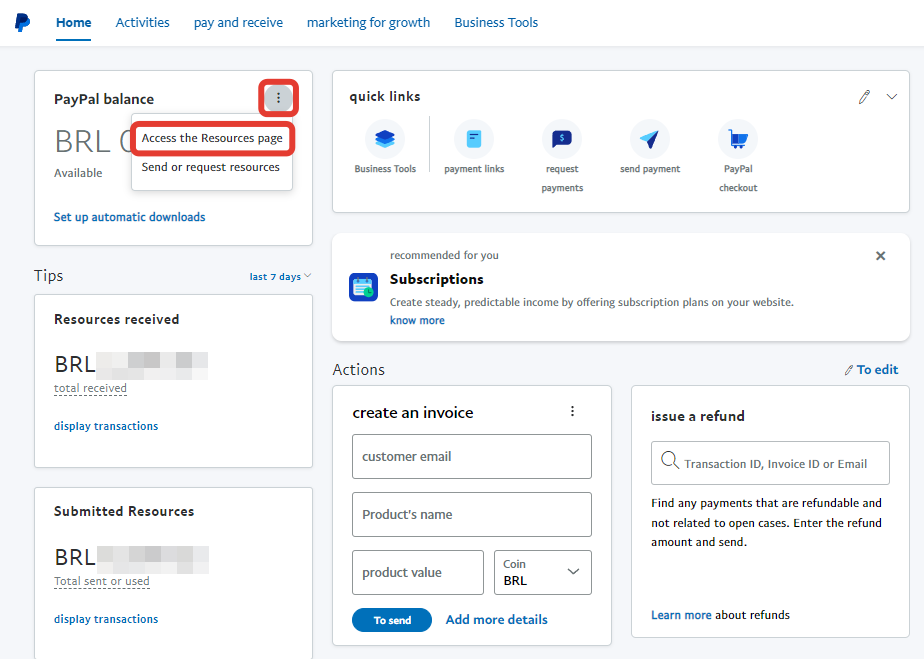This screenshot has height=659, width=924.
Task: Switch to the Activities tab
Action: [143, 22]
